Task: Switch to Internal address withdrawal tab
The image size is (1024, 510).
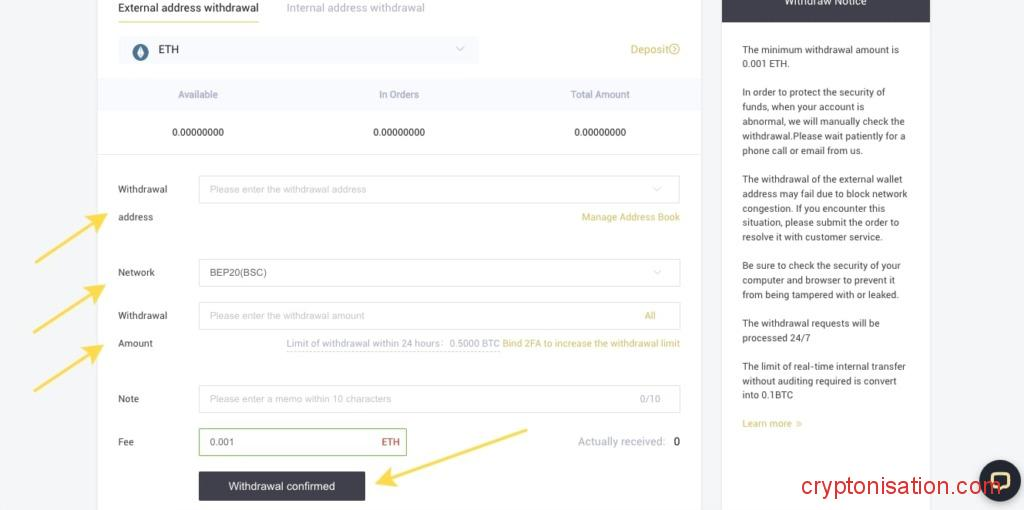Action: (355, 8)
